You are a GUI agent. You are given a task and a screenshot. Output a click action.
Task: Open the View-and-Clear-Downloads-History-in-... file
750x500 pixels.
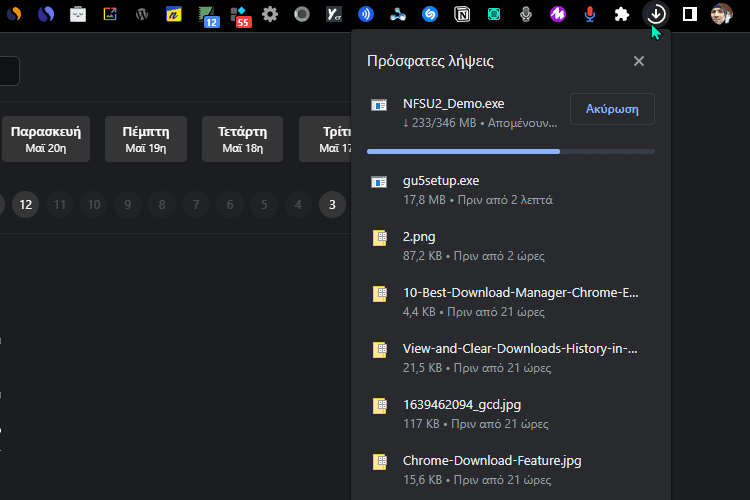pyautogui.click(x=510, y=358)
